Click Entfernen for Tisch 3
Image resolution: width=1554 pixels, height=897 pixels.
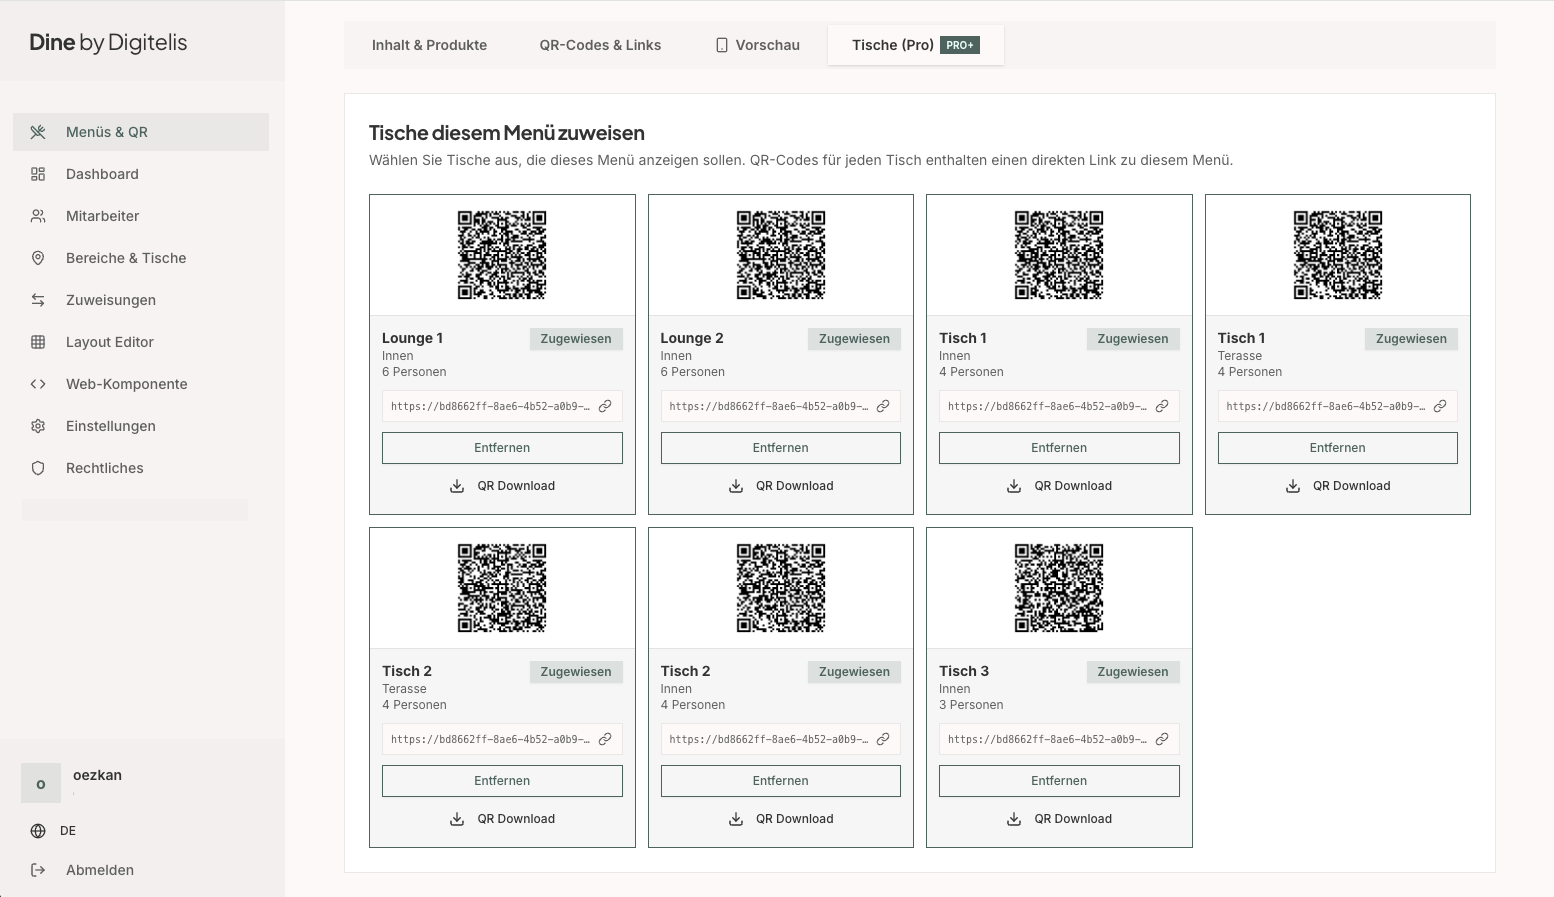pos(1059,781)
